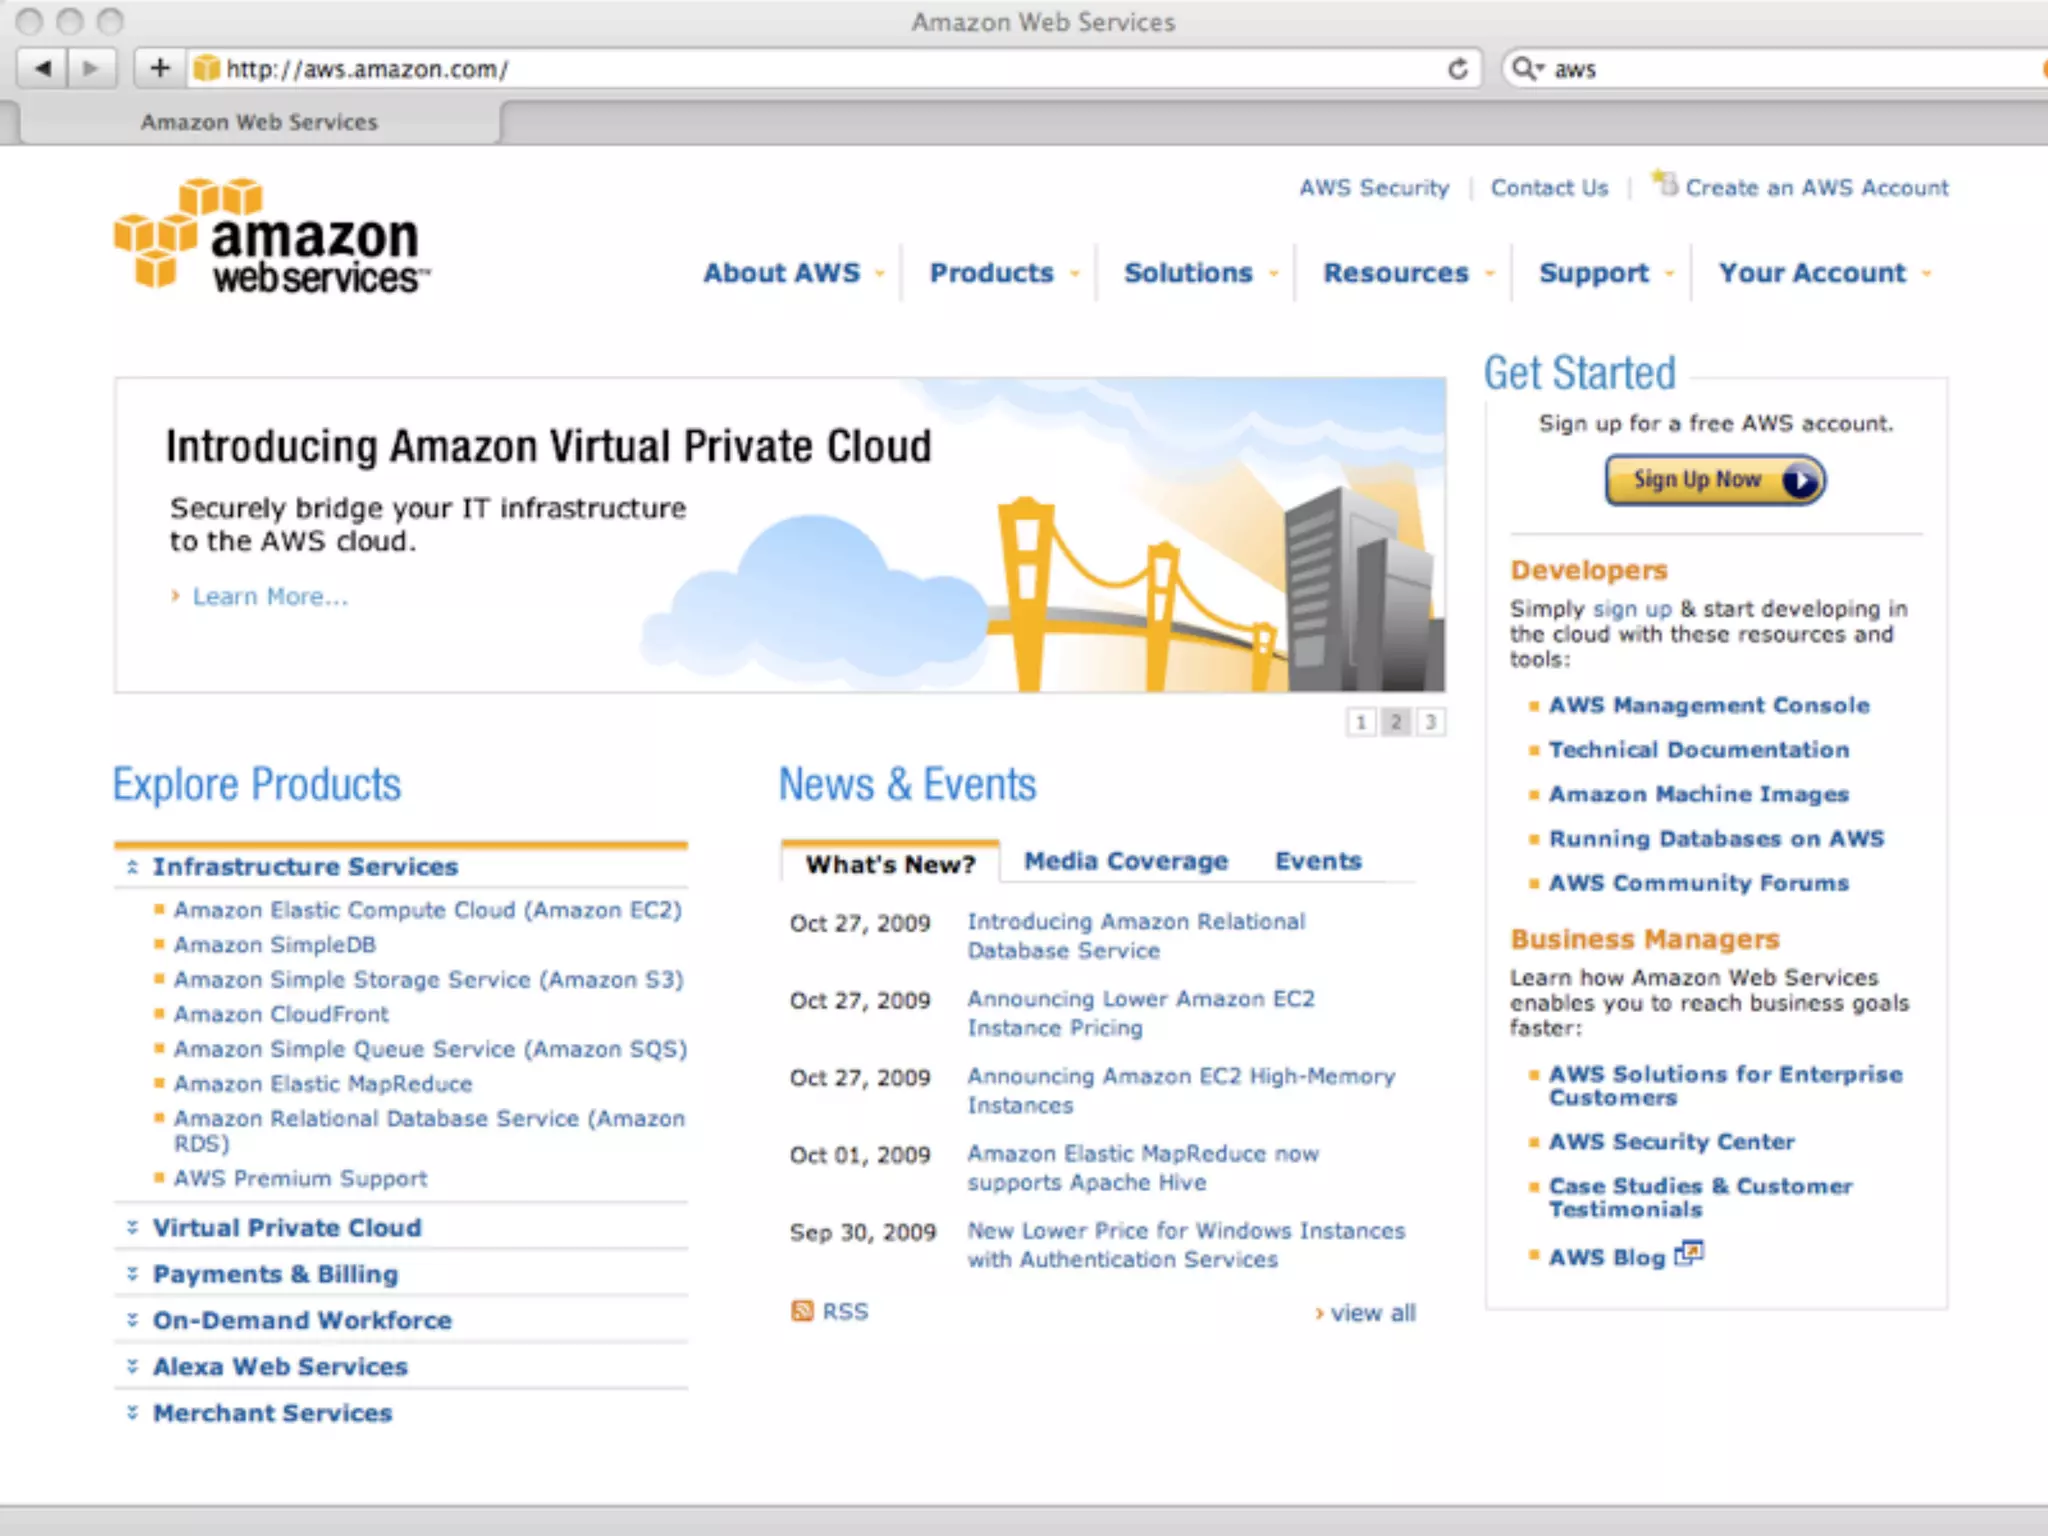Select banner slide indicator 2
Image resolution: width=2048 pixels, height=1536 pixels.
click(1396, 722)
